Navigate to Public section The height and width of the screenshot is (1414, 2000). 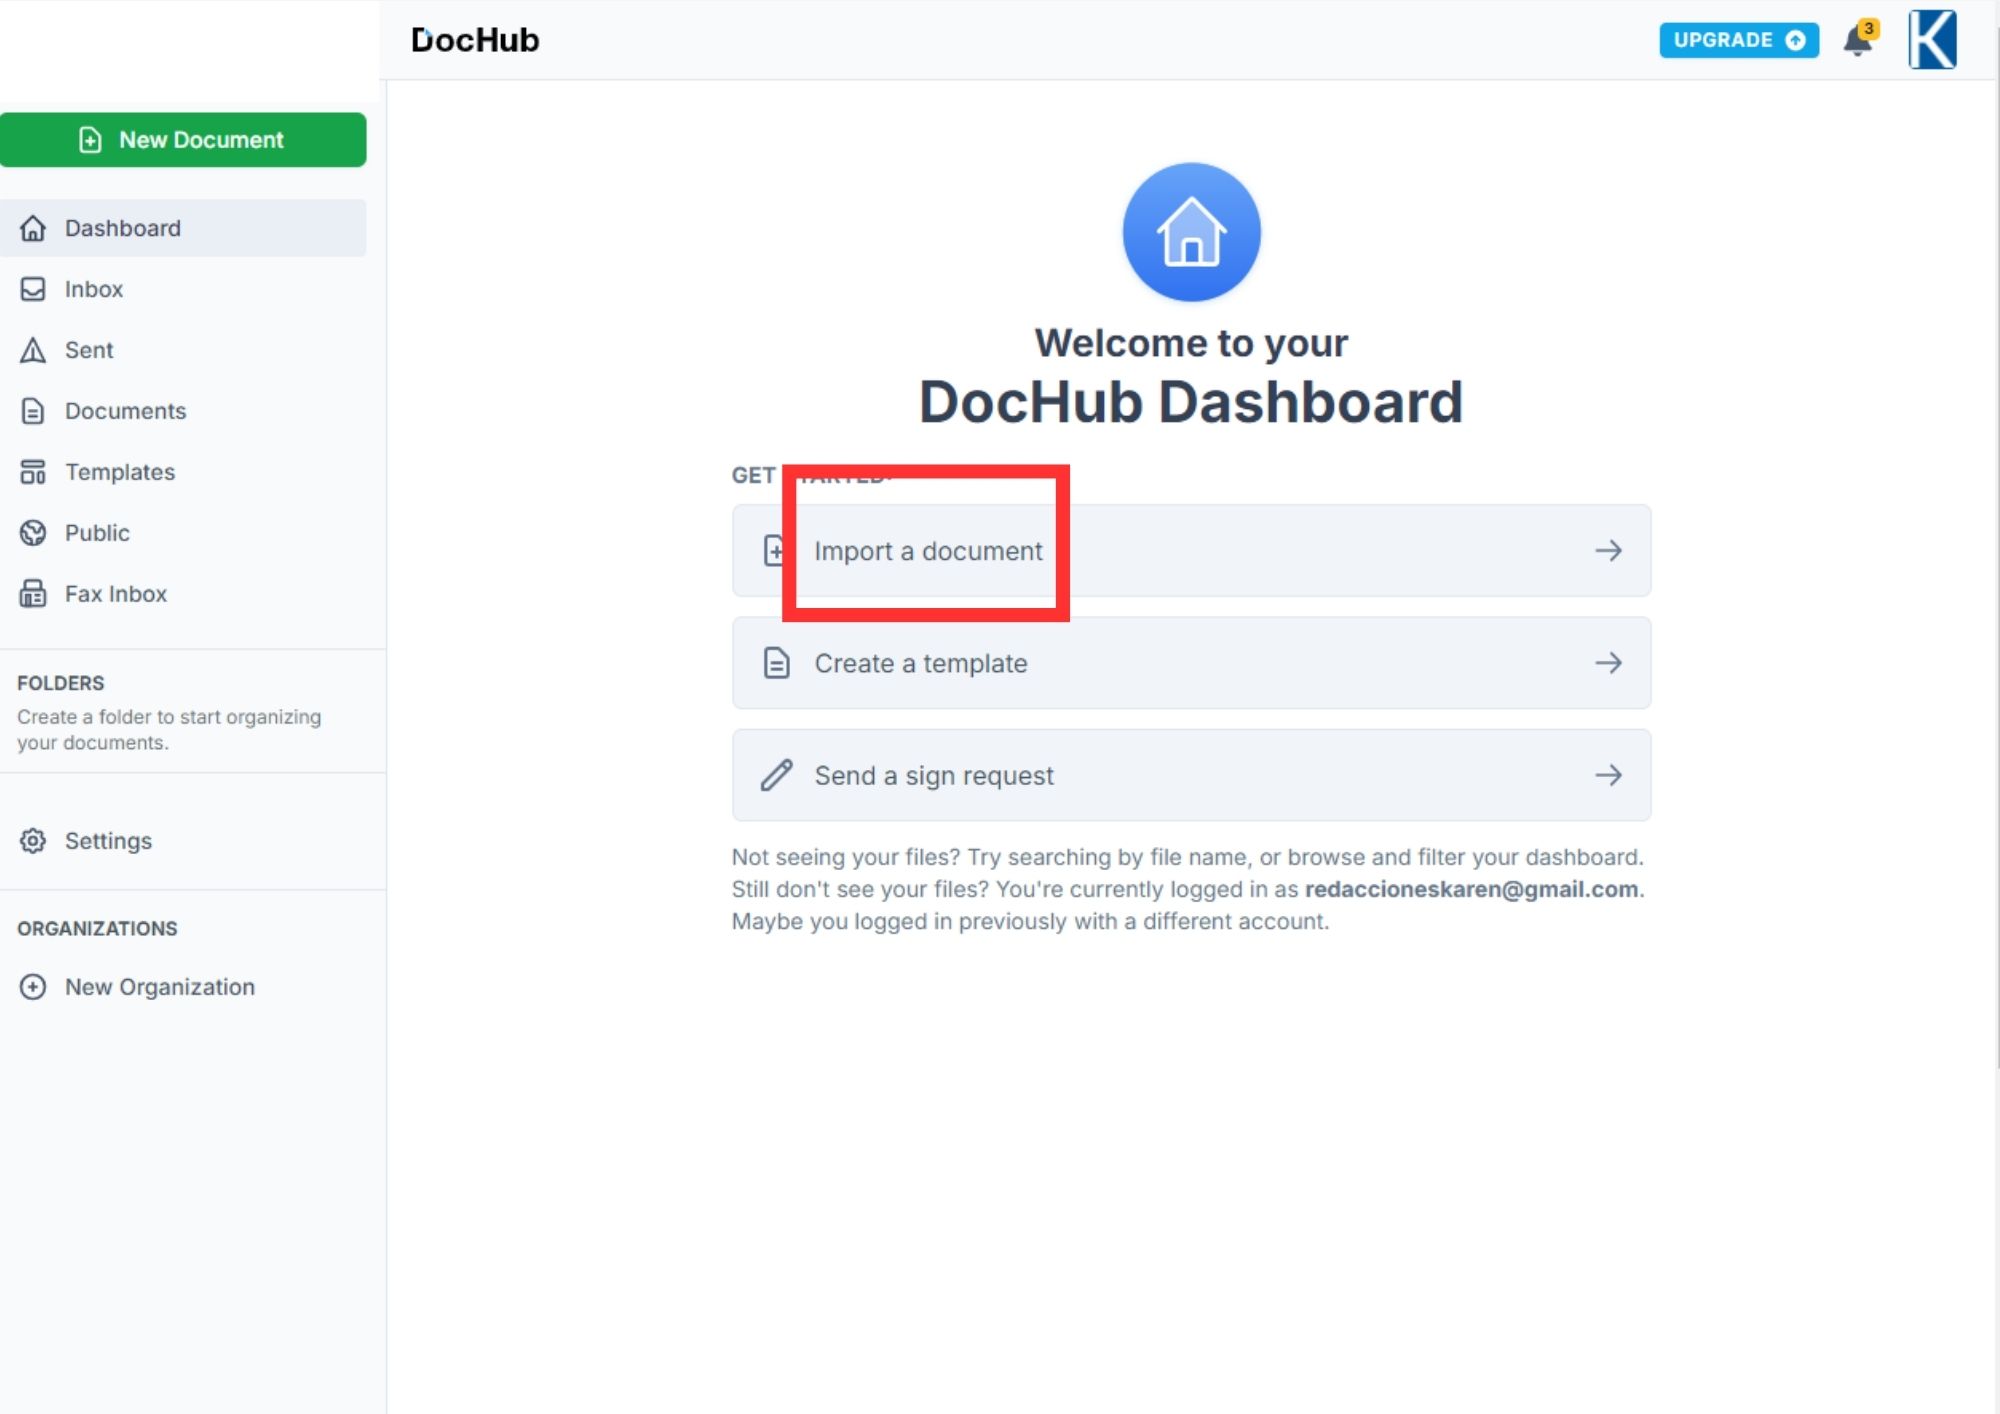[x=95, y=533]
